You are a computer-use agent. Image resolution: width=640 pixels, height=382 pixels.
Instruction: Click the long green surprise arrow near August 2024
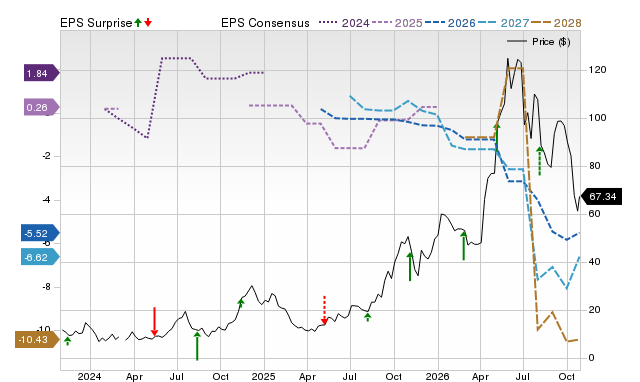pyautogui.click(x=197, y=346)
